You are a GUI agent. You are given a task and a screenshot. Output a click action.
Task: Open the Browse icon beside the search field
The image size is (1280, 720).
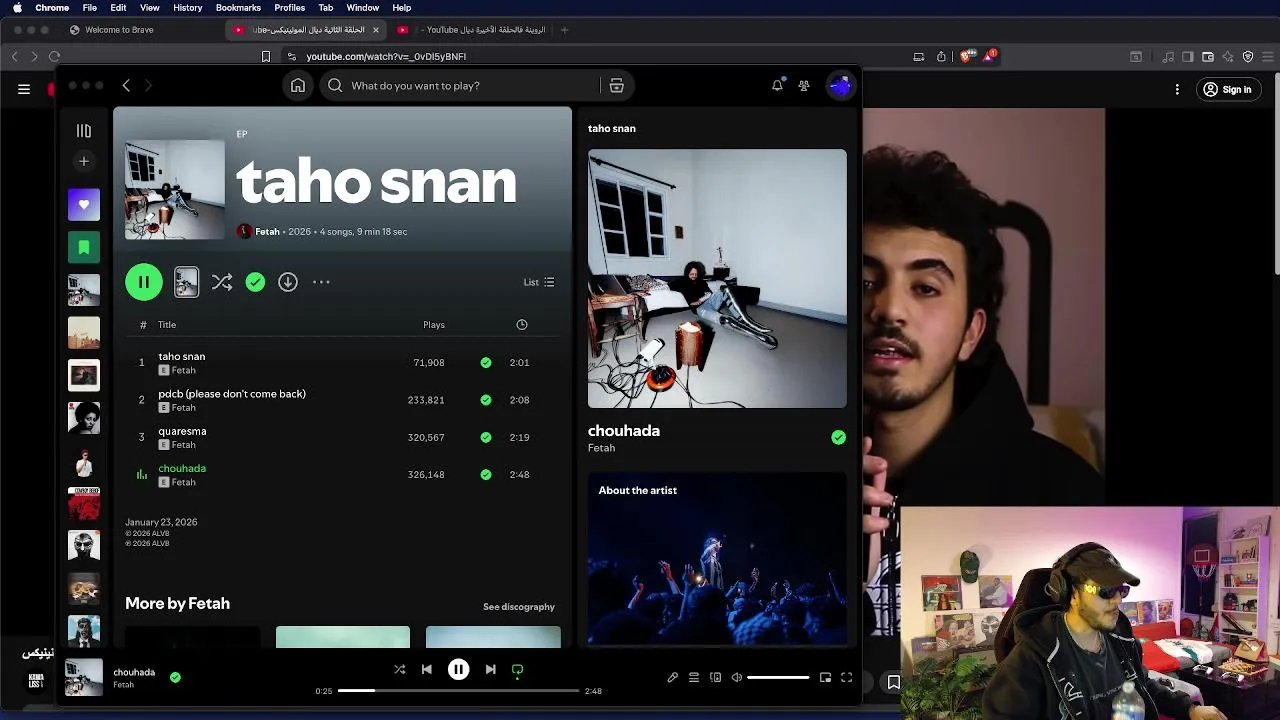[x=616, y=86]
